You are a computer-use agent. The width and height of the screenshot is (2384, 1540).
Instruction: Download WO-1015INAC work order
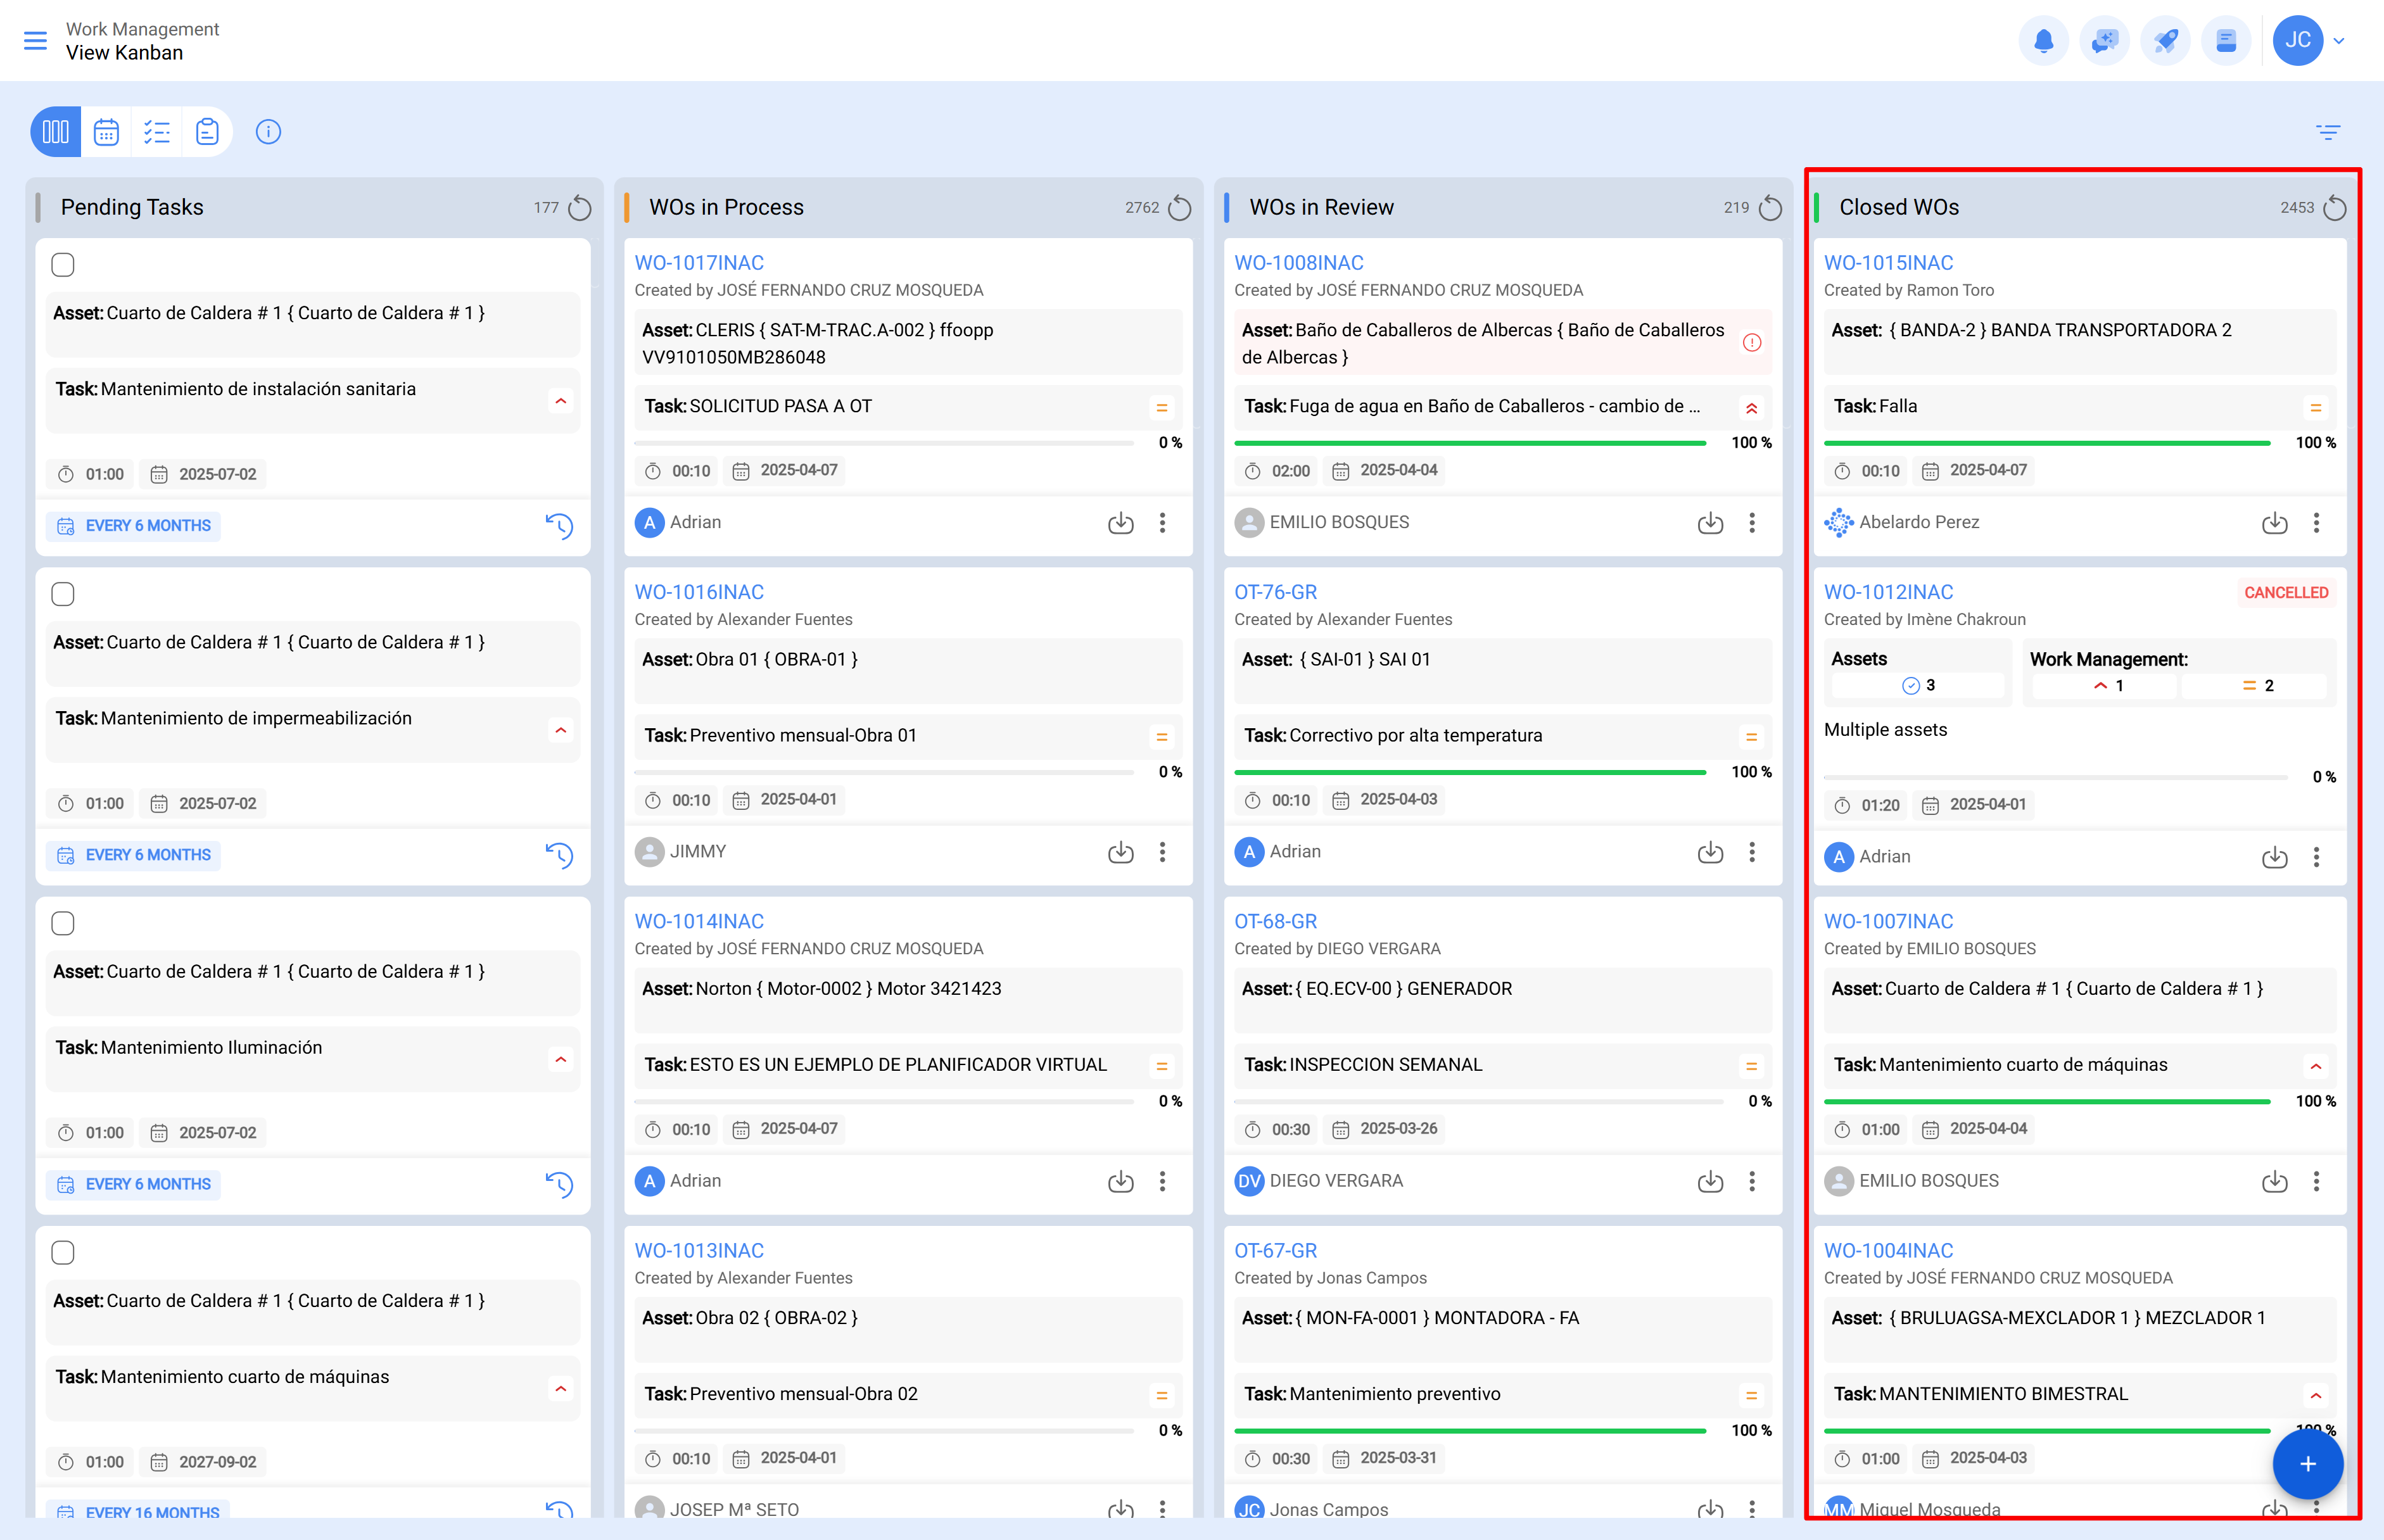(x=2274, y=523)
